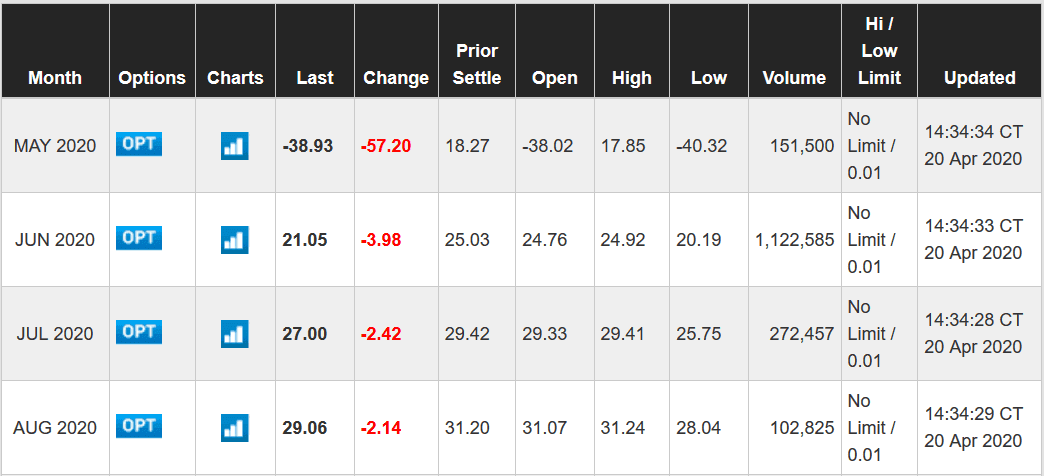
Task: Click the JUN 2020 volume 1,122,585
Action: tap(795, 240)
